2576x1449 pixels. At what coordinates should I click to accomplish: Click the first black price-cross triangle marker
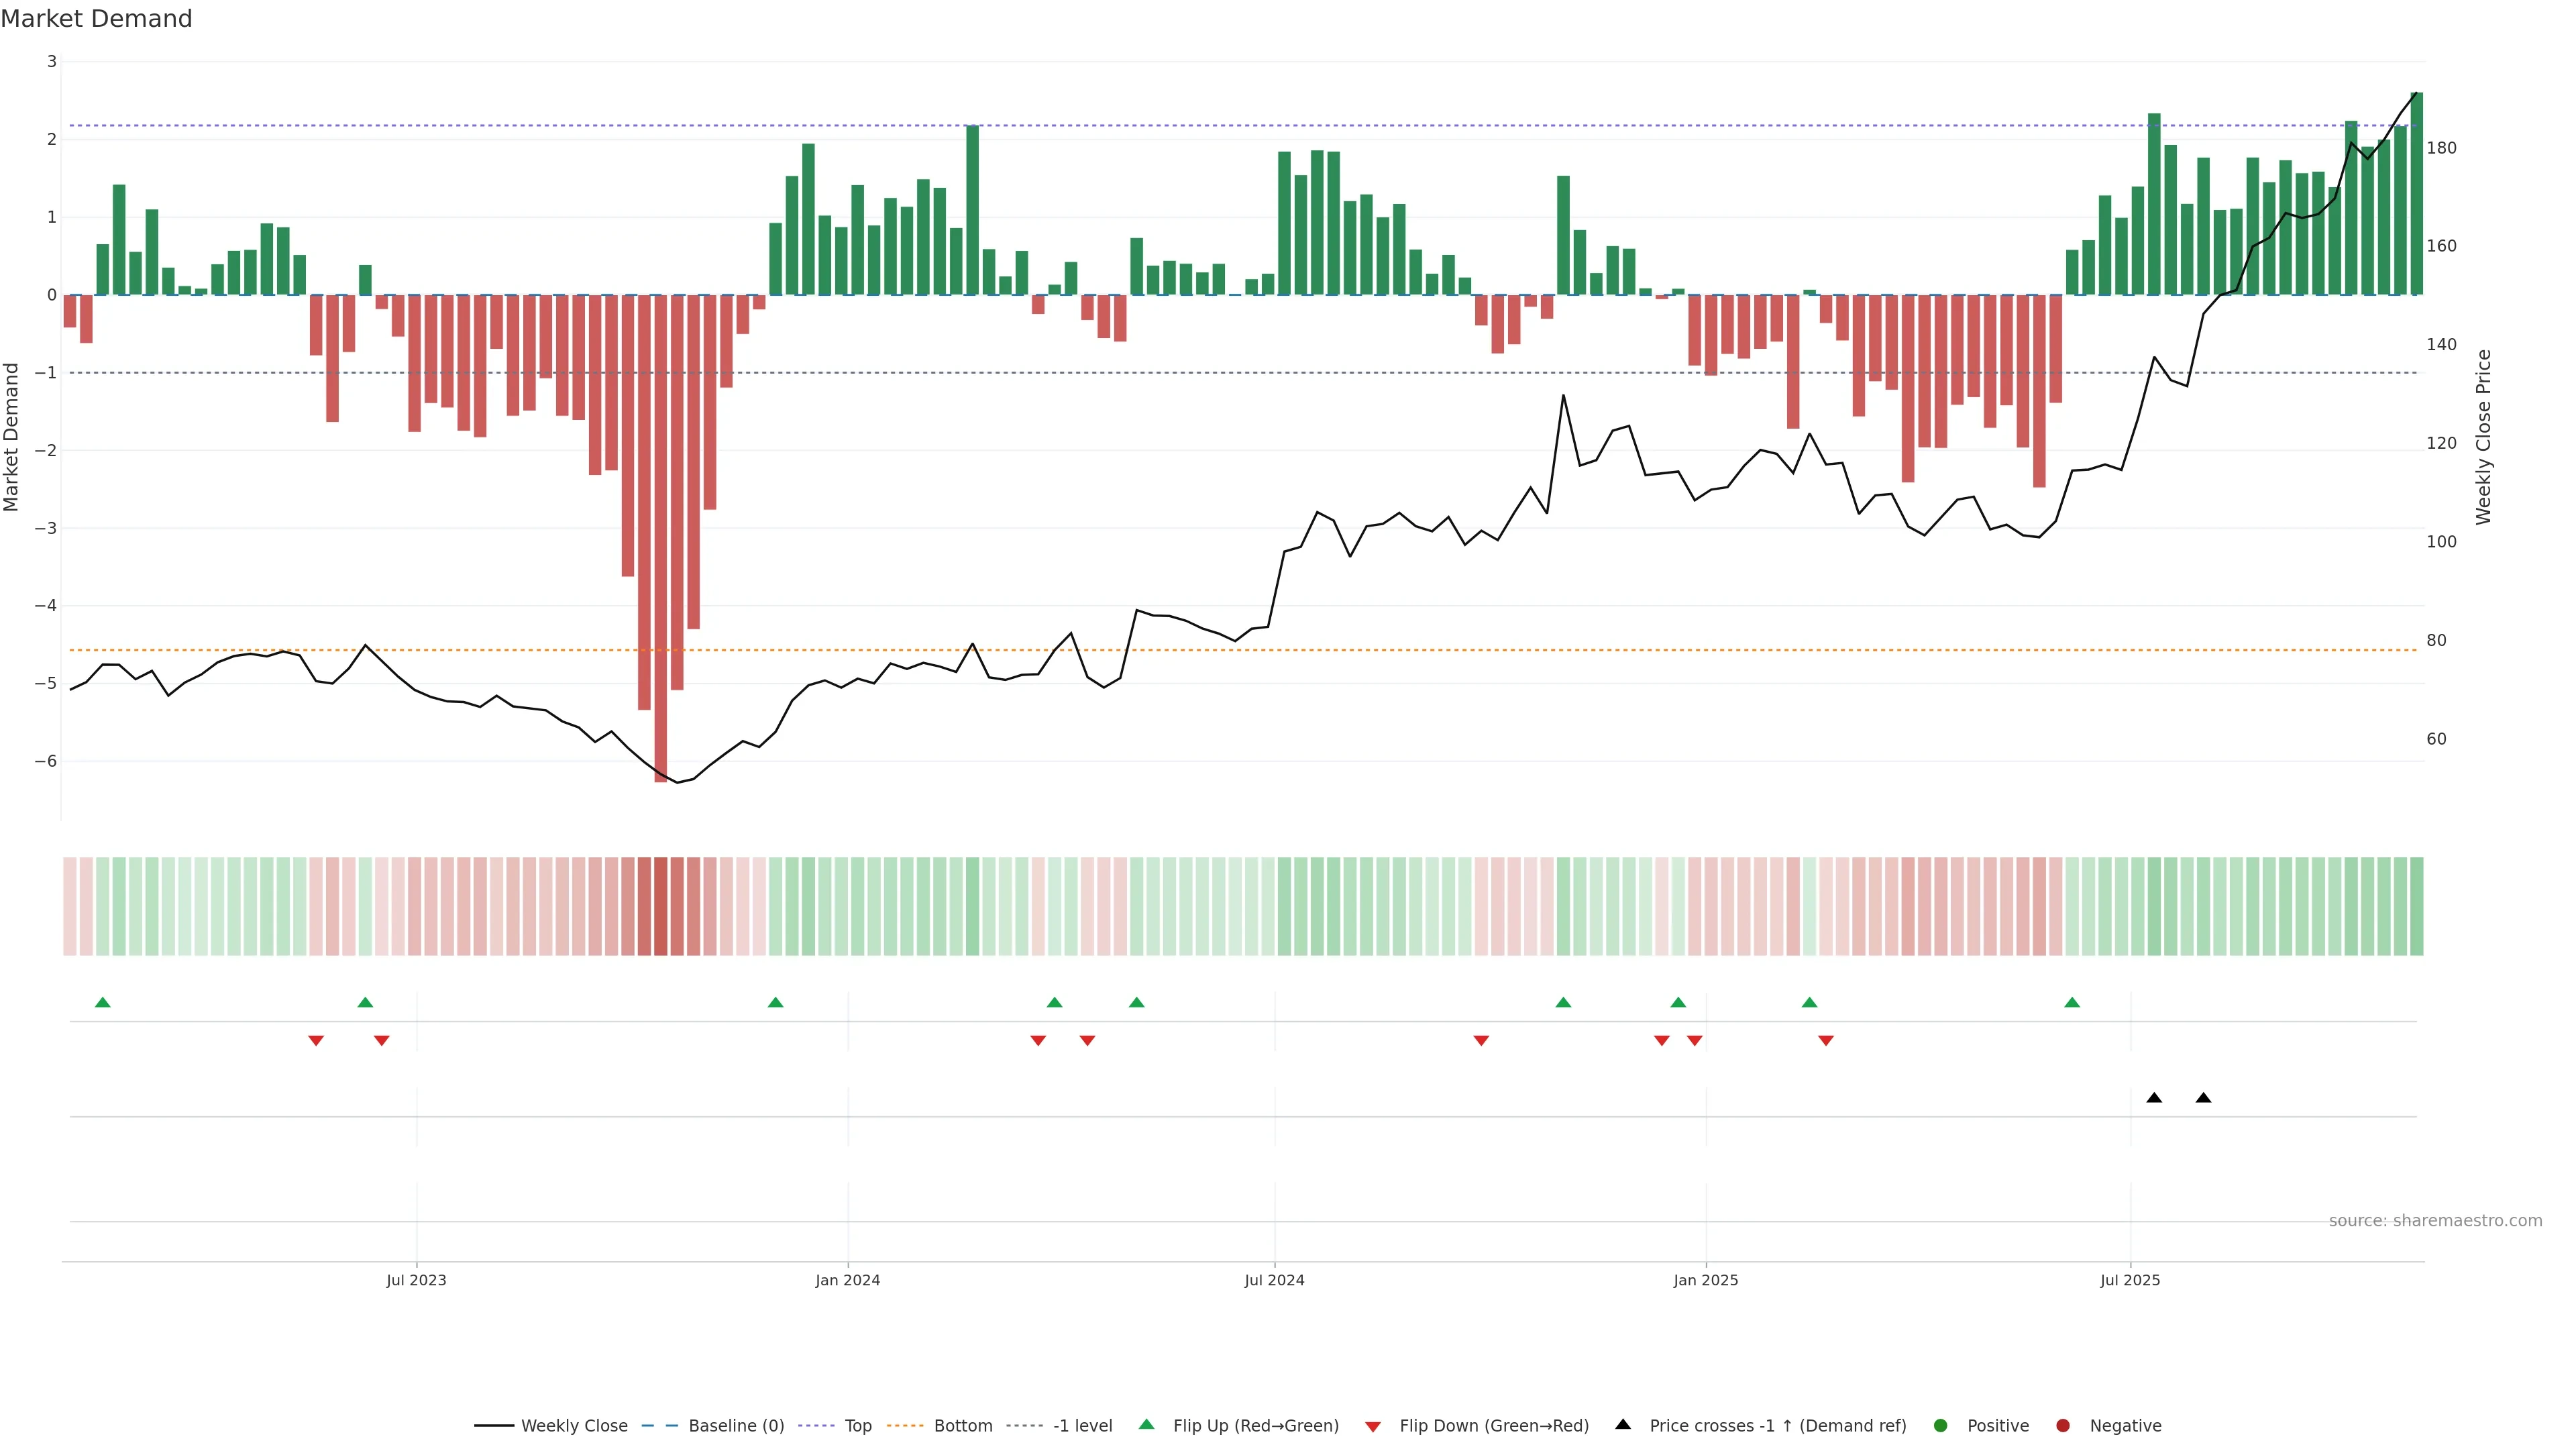pyautogui.click(x=2154, y=1098)
